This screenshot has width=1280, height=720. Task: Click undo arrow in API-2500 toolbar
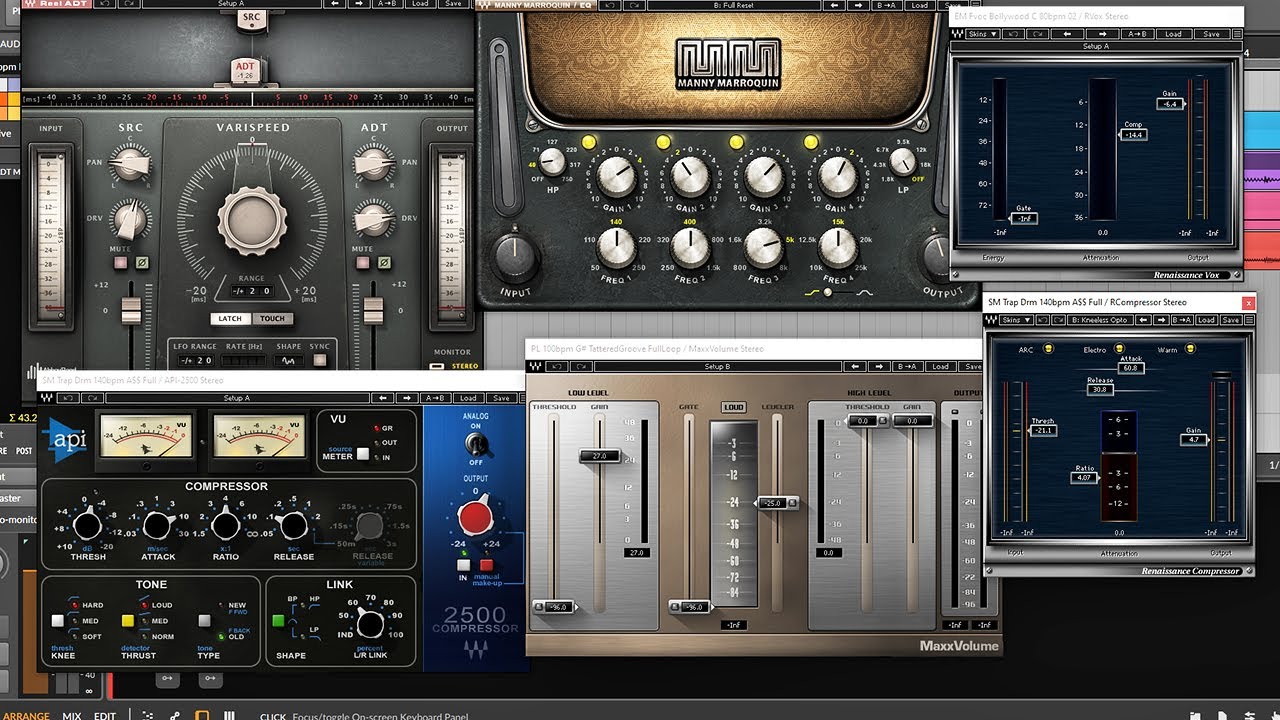69,398
